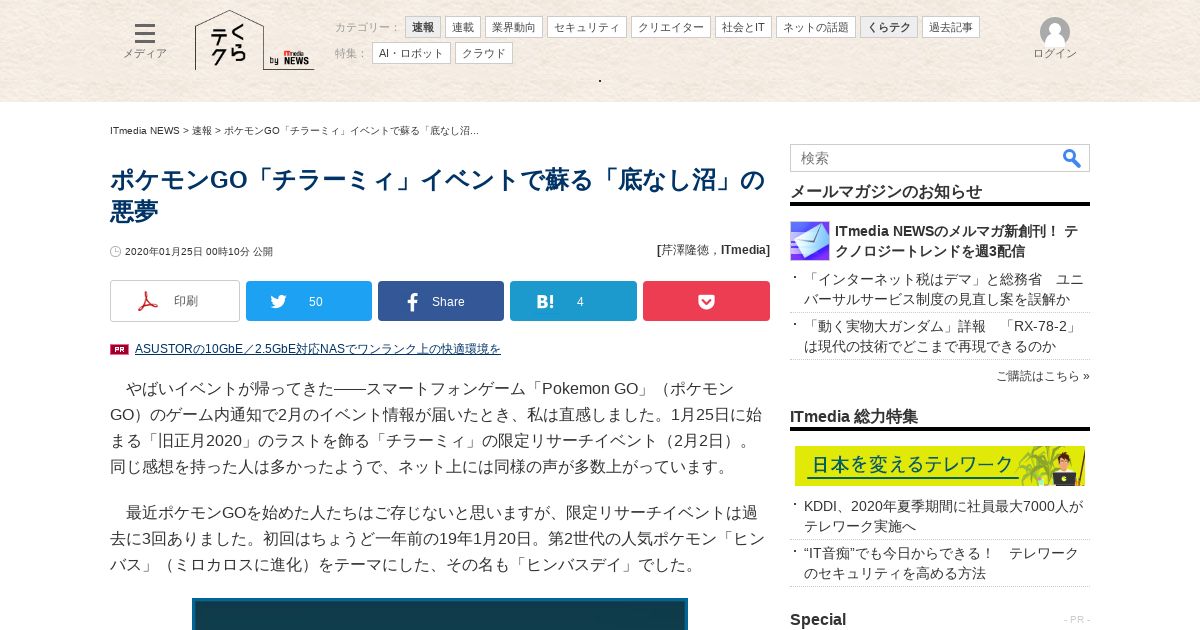Open the 日本を変えるテレワーク banner

click(940, 466)
